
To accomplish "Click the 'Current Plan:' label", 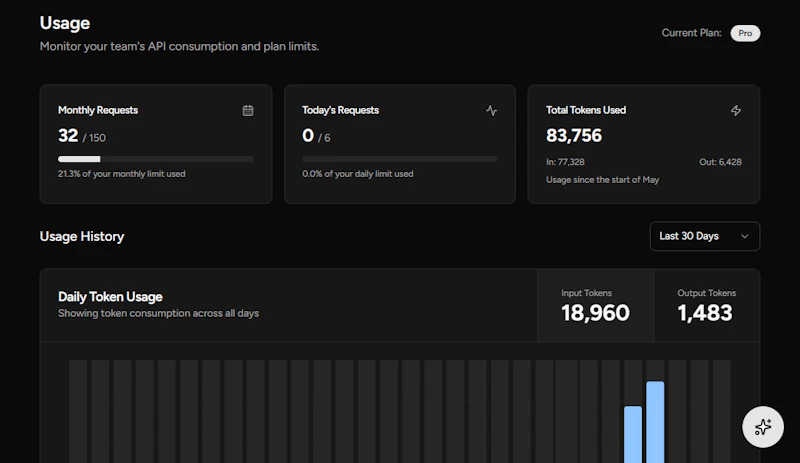I will pos(691,33).
